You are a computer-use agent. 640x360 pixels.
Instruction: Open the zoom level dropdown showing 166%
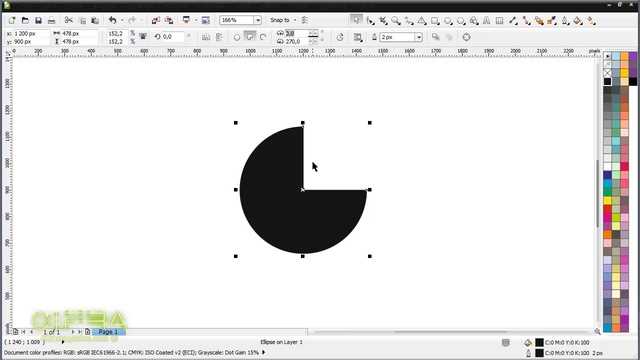(258, 20)
